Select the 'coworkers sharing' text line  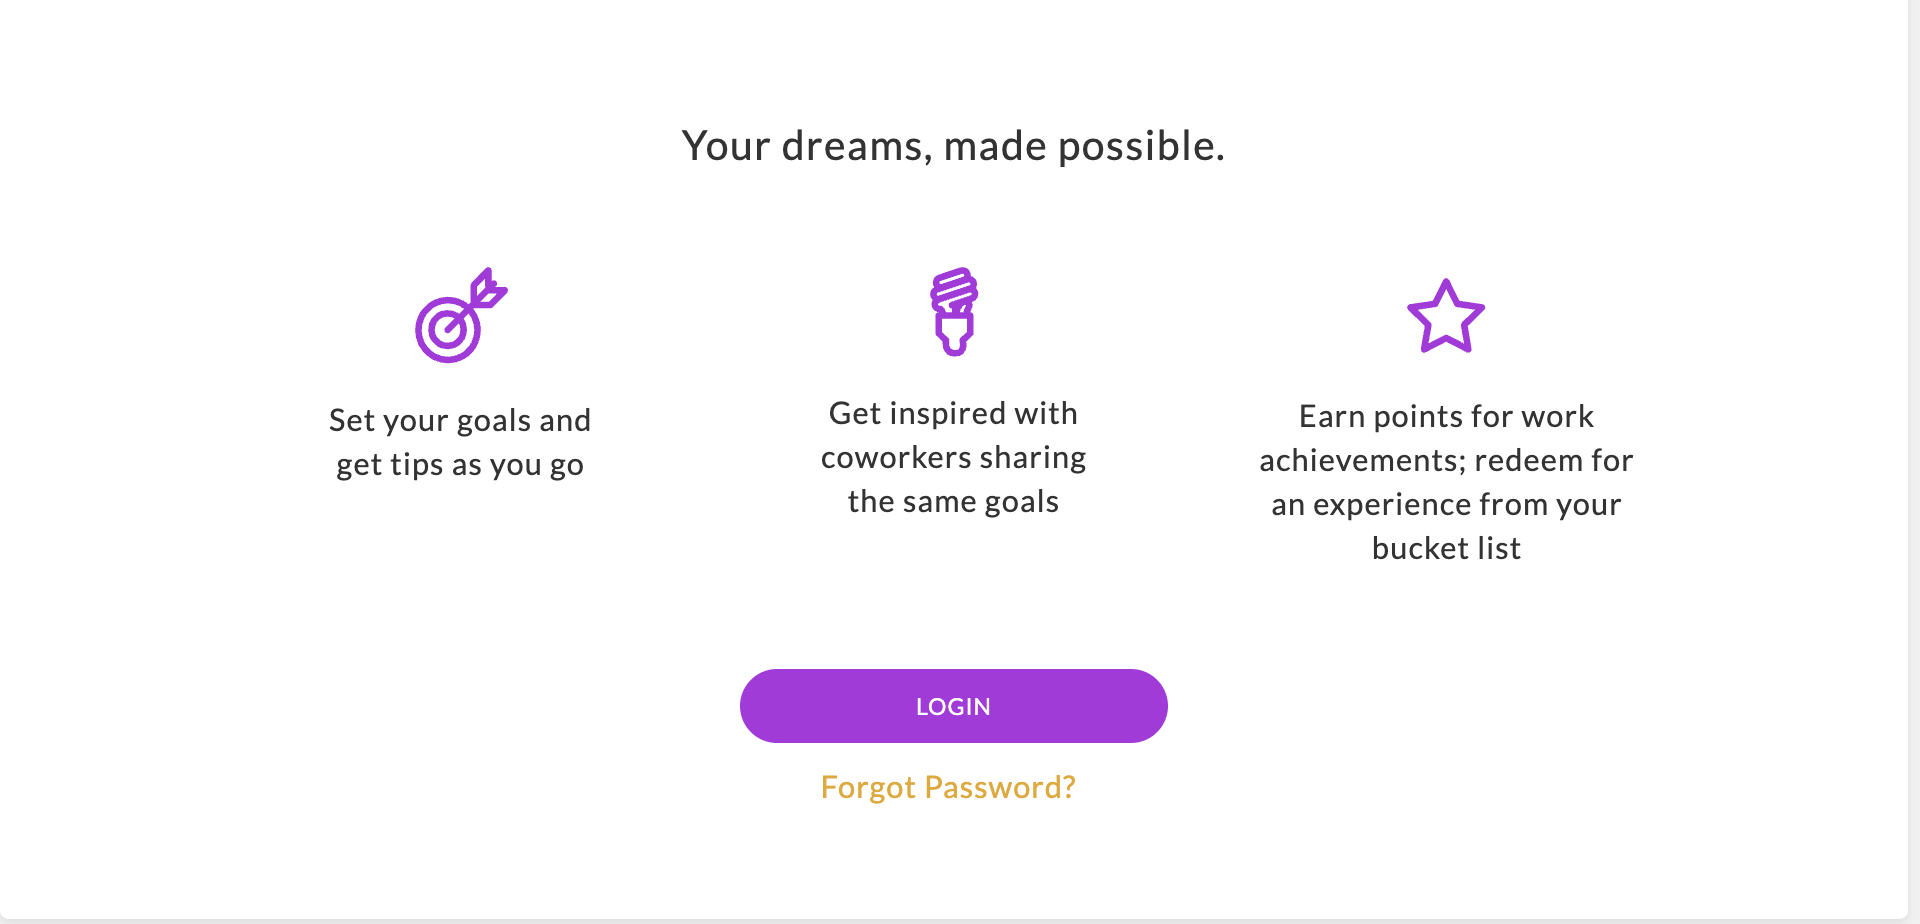pyautogui.click(x=953, y=458)
